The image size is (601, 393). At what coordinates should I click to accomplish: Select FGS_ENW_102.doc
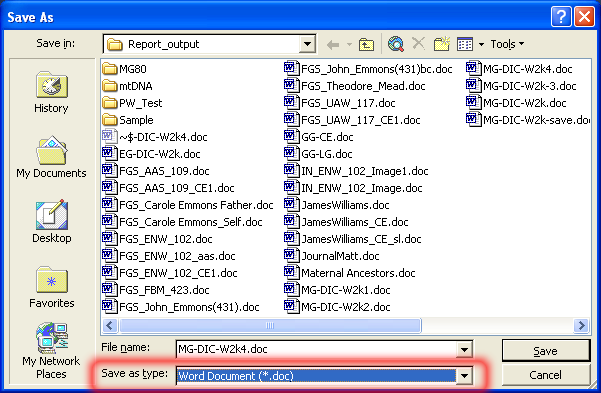click(x=158, y=239)
